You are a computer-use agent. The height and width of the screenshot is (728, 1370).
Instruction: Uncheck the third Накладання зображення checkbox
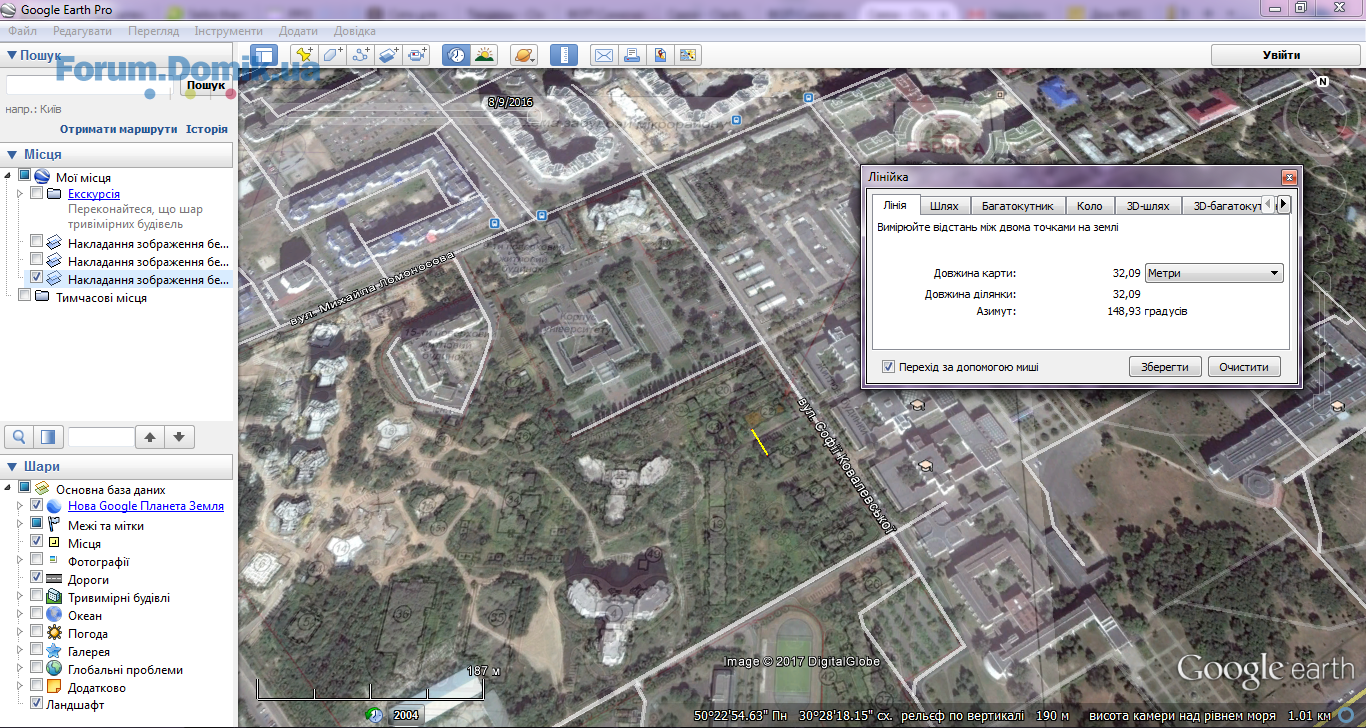click(x=37, y=277)
